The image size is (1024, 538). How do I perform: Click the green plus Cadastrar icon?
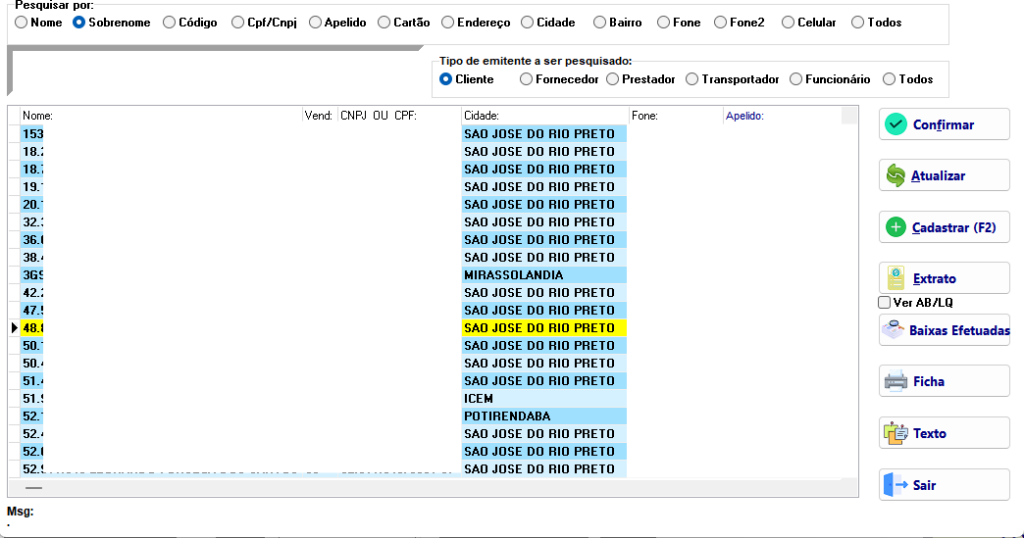(895, 227)
